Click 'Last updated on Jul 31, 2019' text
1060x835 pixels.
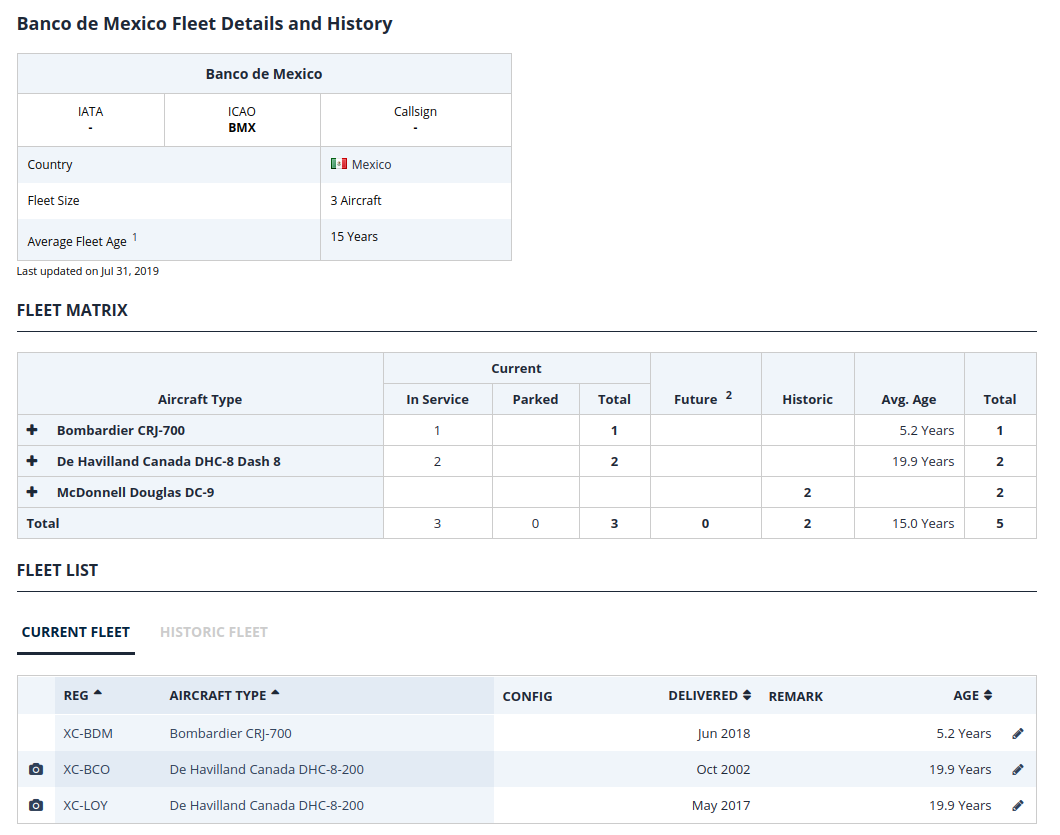(x=88, y=271)
